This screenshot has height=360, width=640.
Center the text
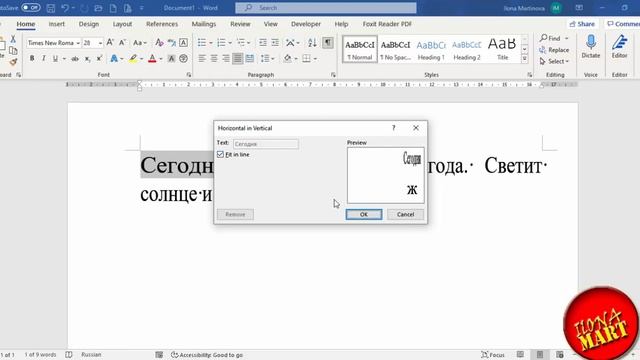[214, 59]
